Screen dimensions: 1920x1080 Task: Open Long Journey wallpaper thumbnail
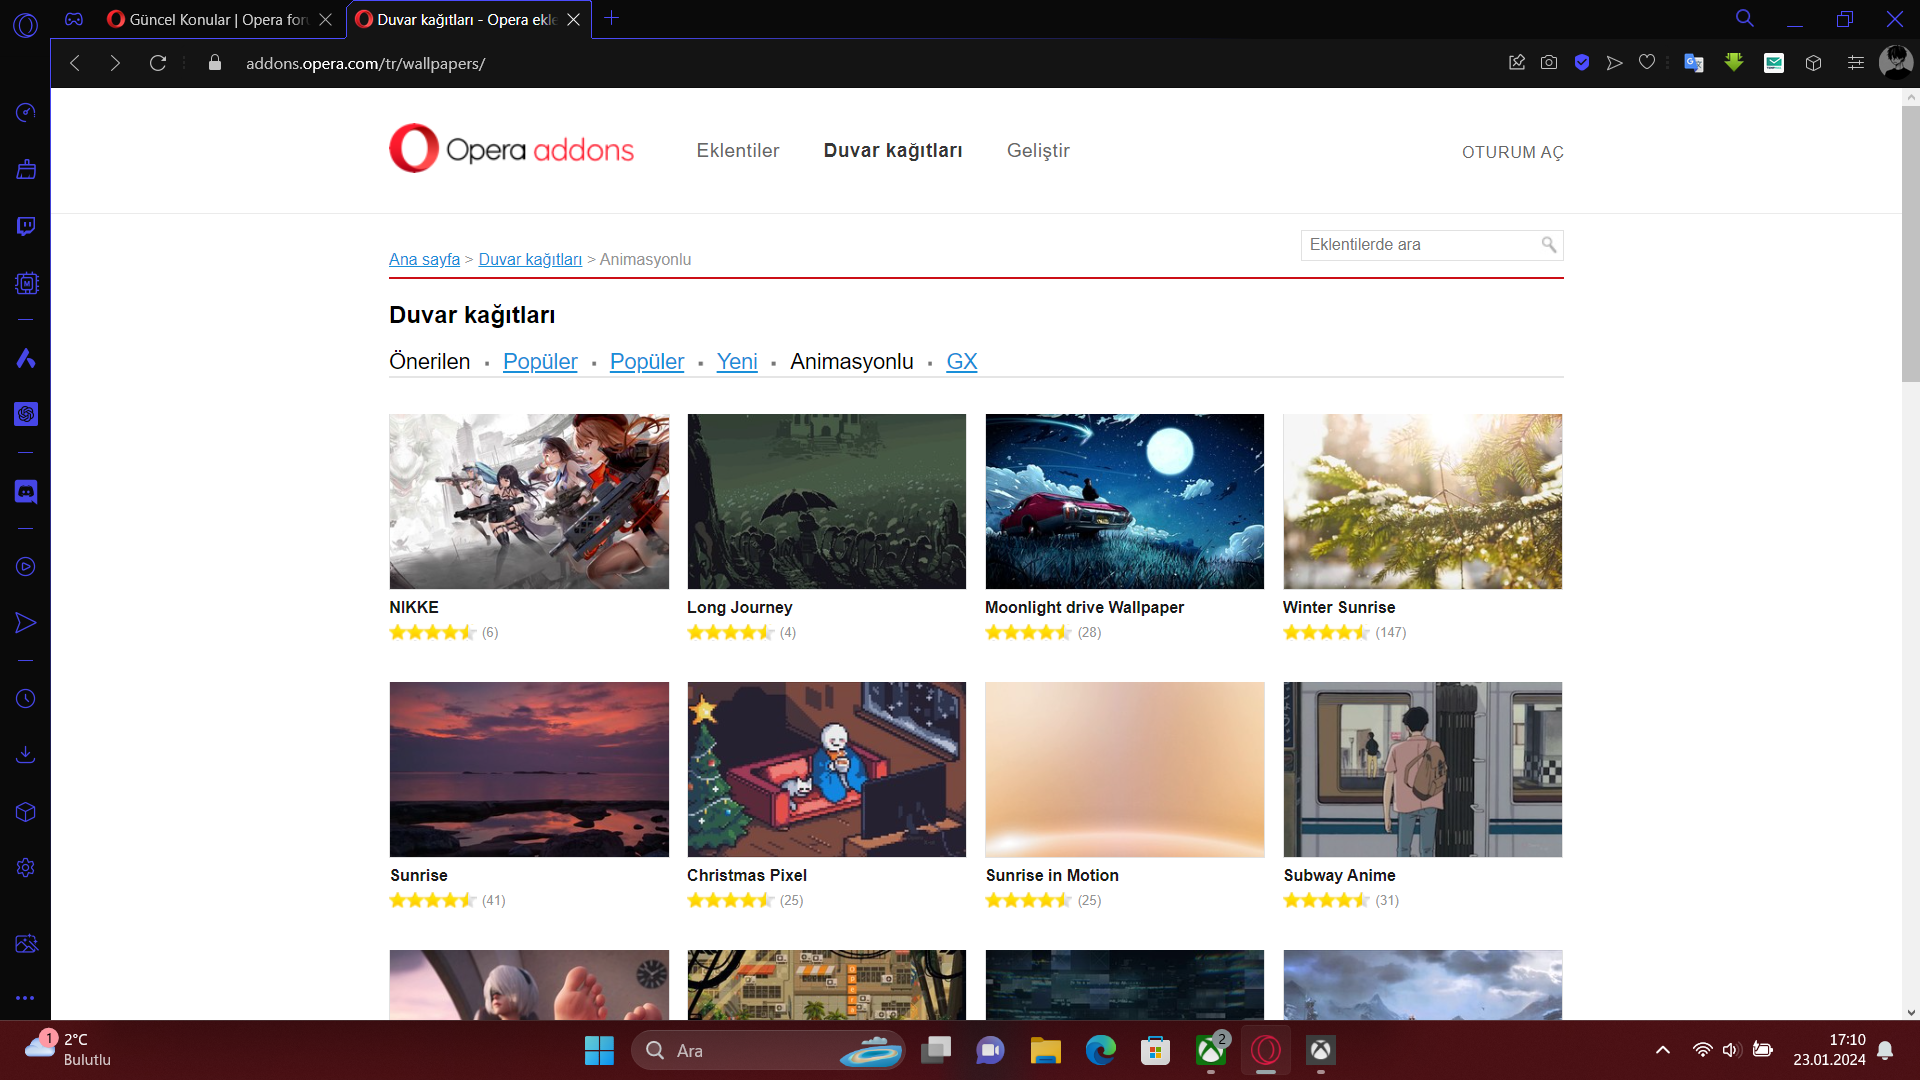827,502
